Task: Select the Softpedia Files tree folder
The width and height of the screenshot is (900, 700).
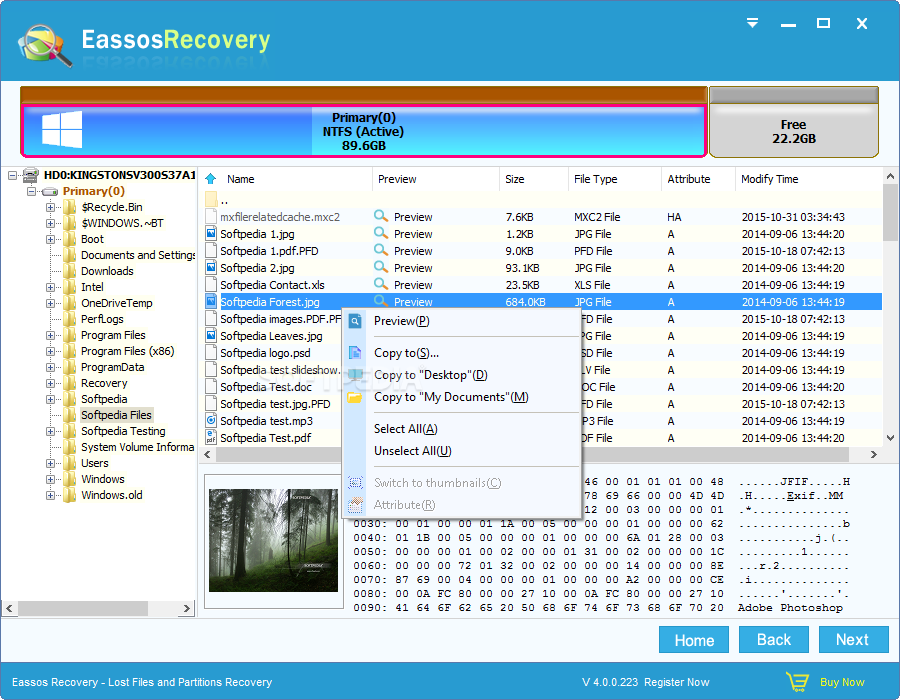Action: coord(116,415)
